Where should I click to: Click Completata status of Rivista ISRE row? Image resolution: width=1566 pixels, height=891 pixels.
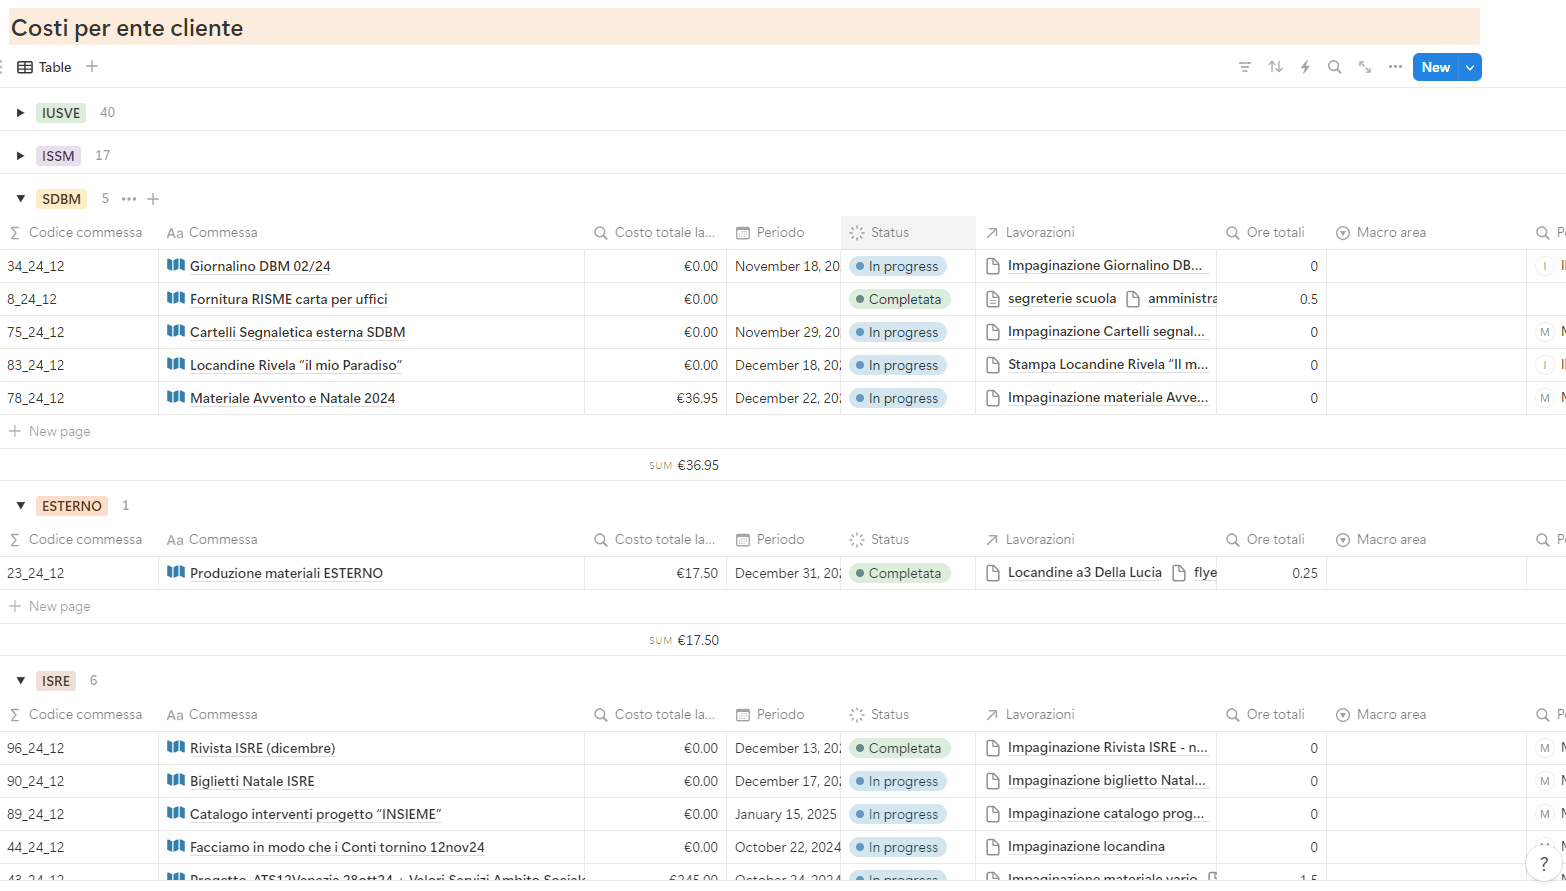(x=899, y=748)
